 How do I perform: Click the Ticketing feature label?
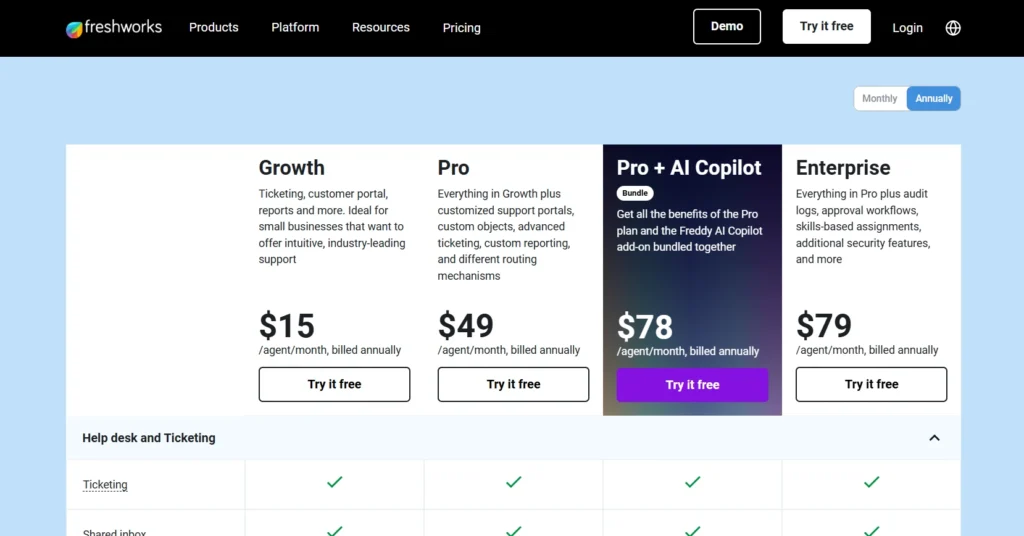105,485
